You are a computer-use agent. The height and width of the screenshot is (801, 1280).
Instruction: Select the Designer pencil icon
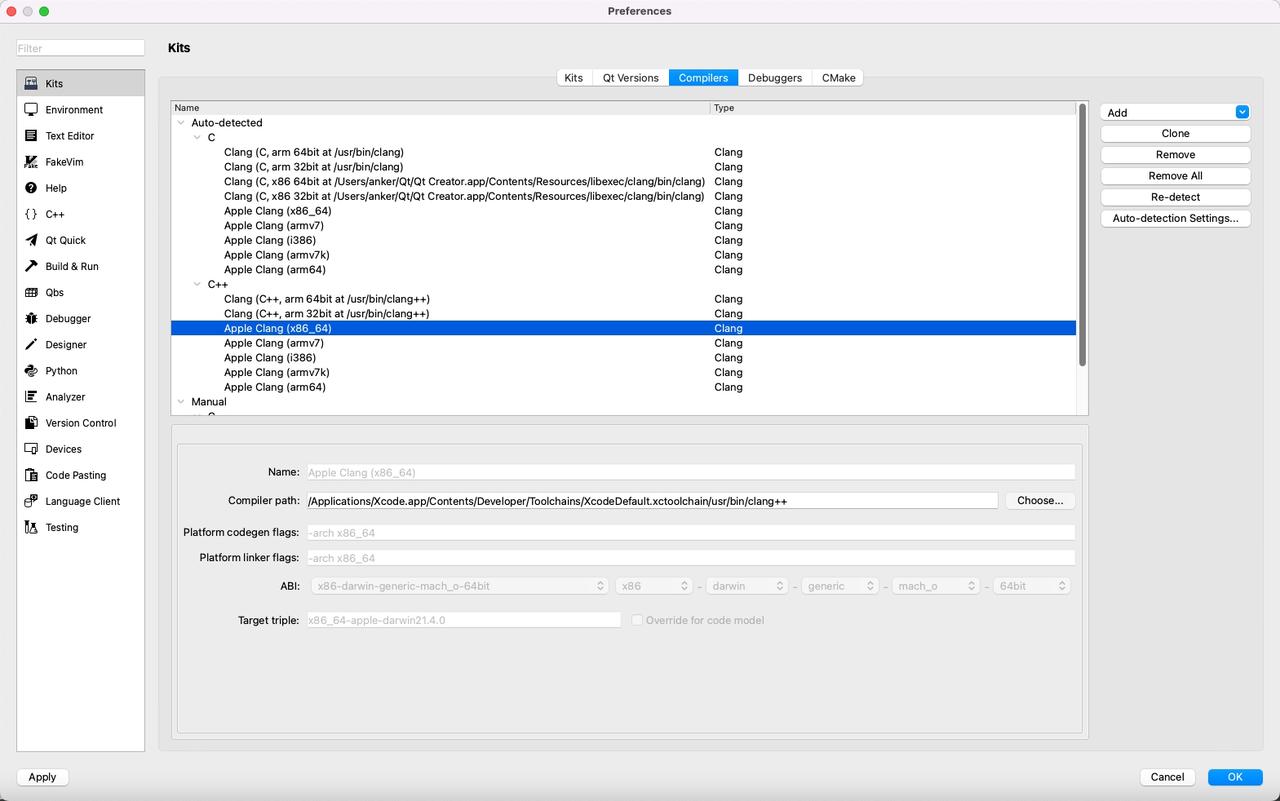coord(31,344)
